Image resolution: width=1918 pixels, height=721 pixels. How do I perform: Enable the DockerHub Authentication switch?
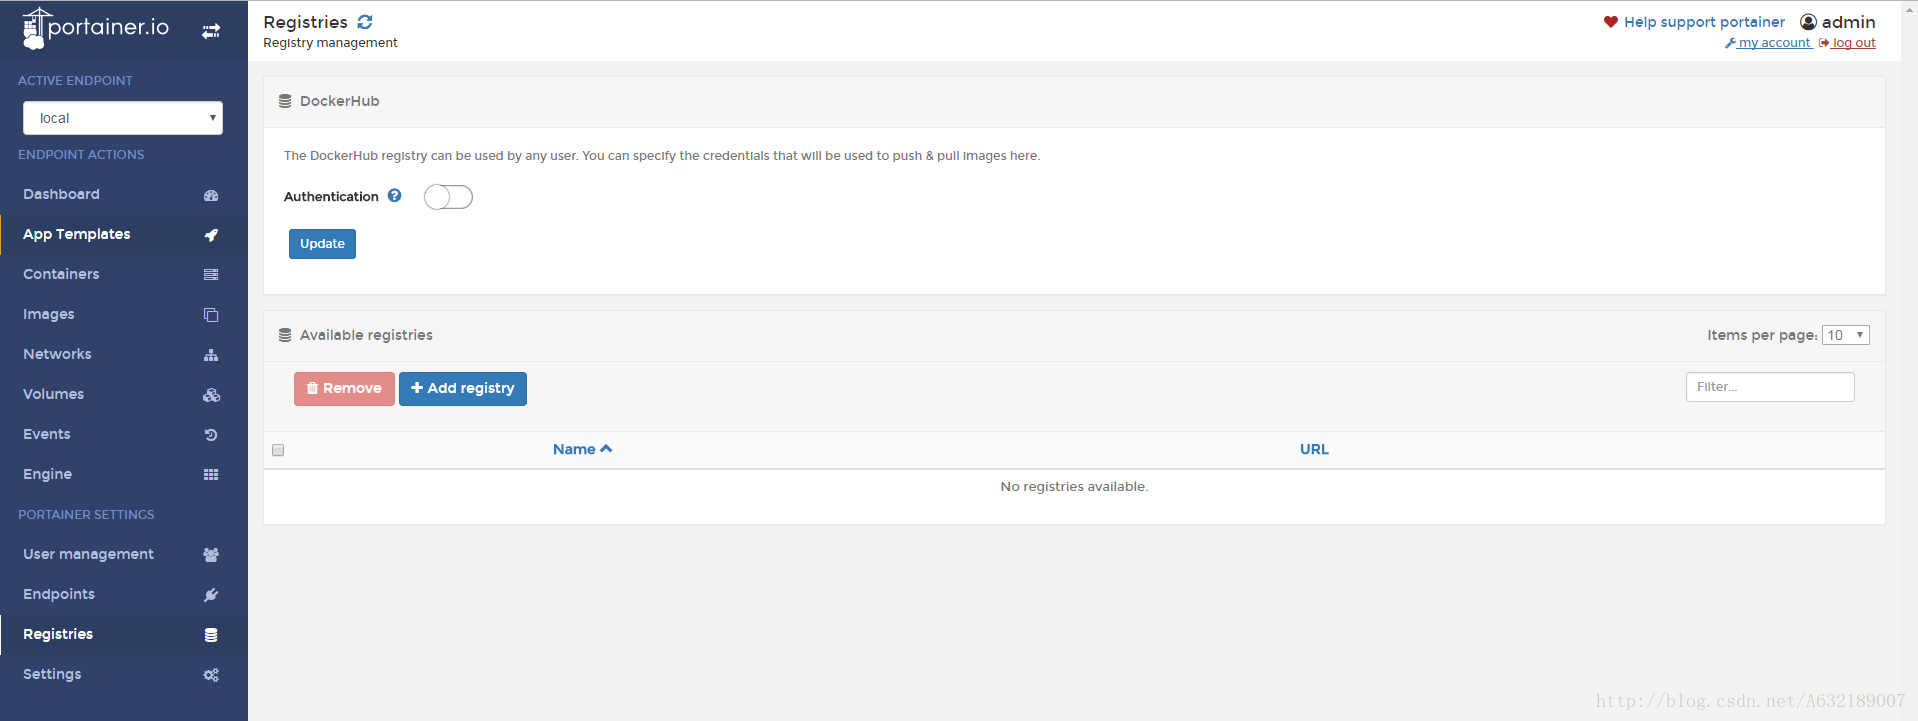coord(448,197)
